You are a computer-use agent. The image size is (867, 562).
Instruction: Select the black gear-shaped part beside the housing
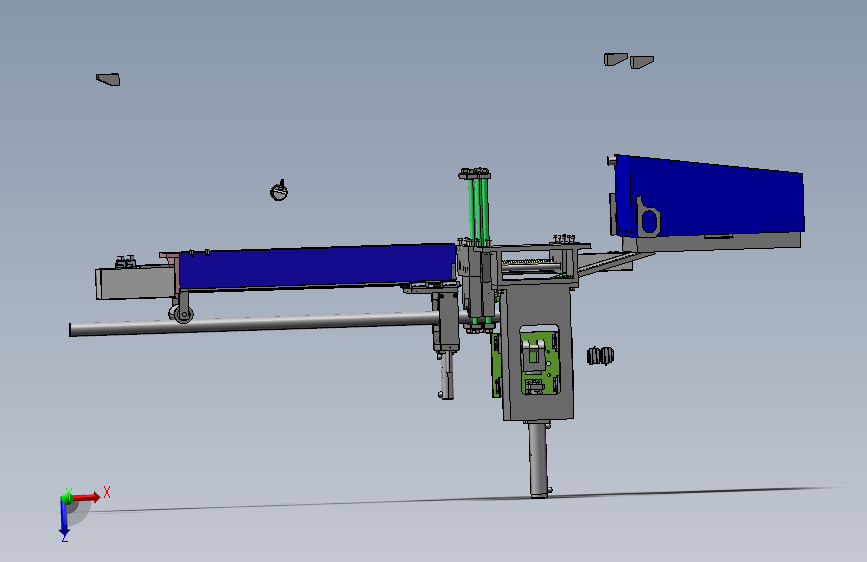[600, 356]
